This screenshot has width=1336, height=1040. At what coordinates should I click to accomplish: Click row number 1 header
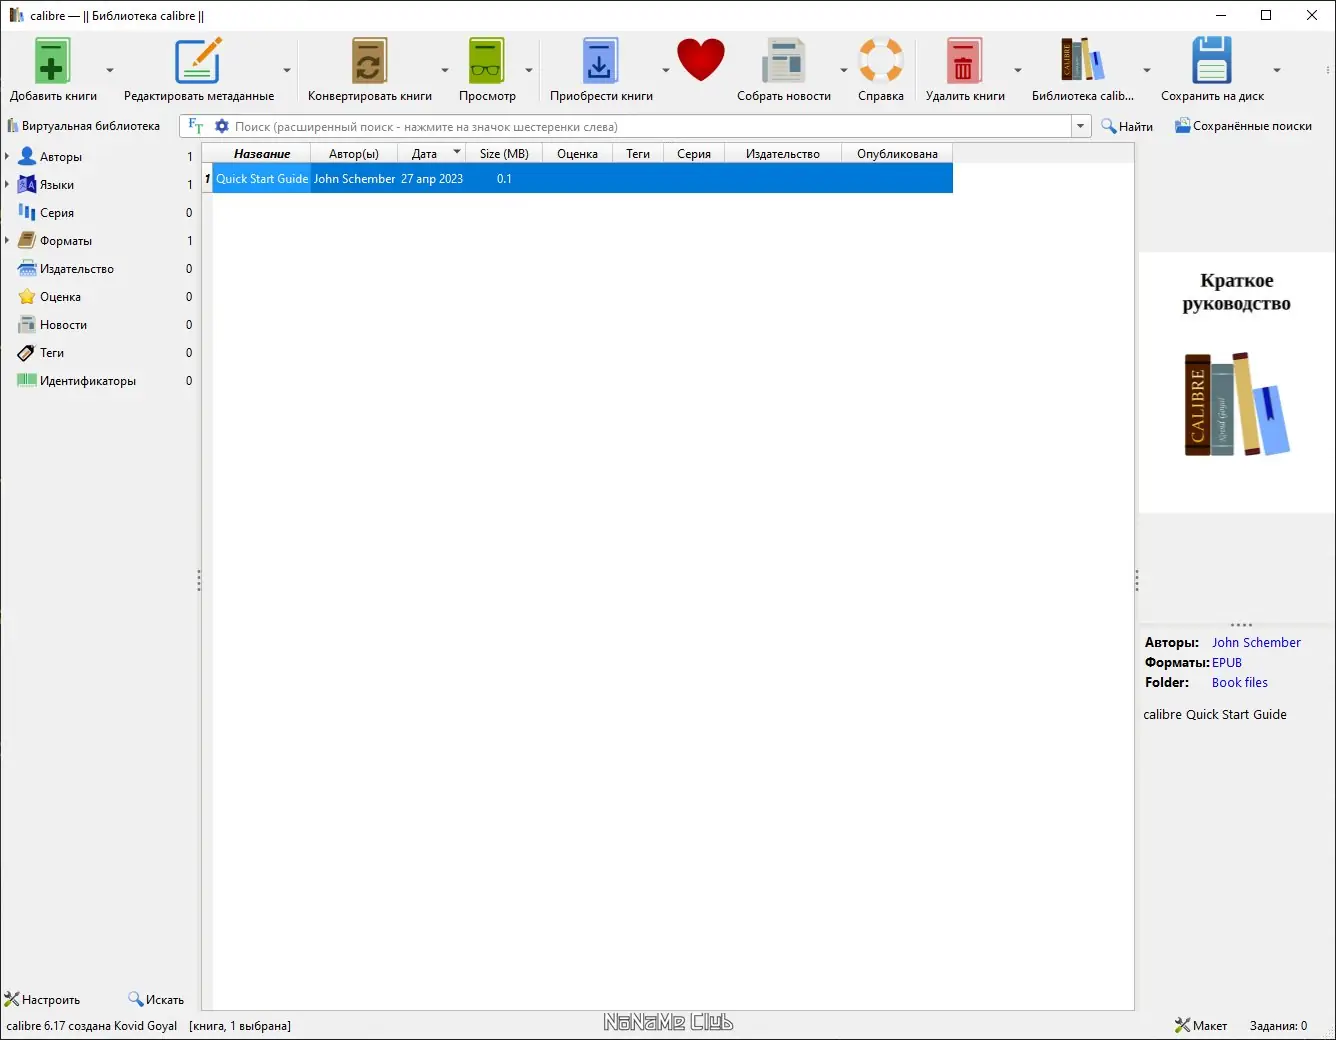point(207,178)
